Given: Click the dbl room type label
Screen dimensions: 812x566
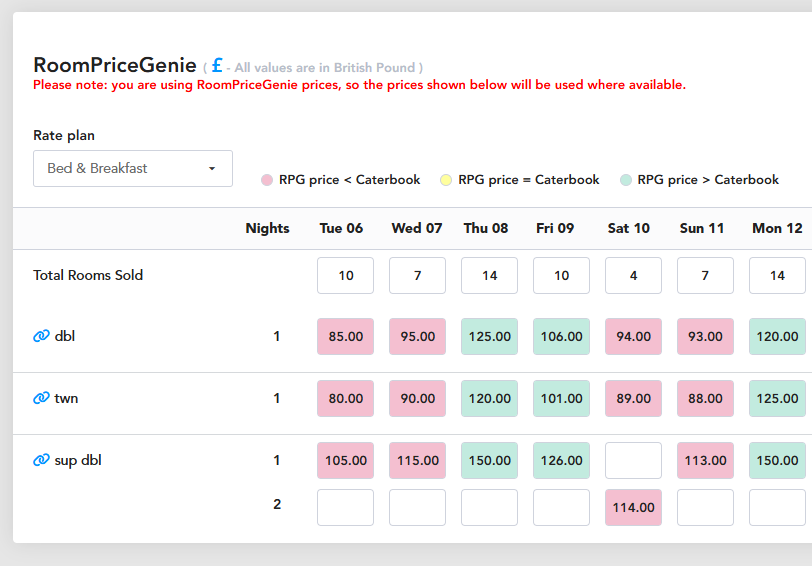Looking at the screenshot, I should 65,336.
